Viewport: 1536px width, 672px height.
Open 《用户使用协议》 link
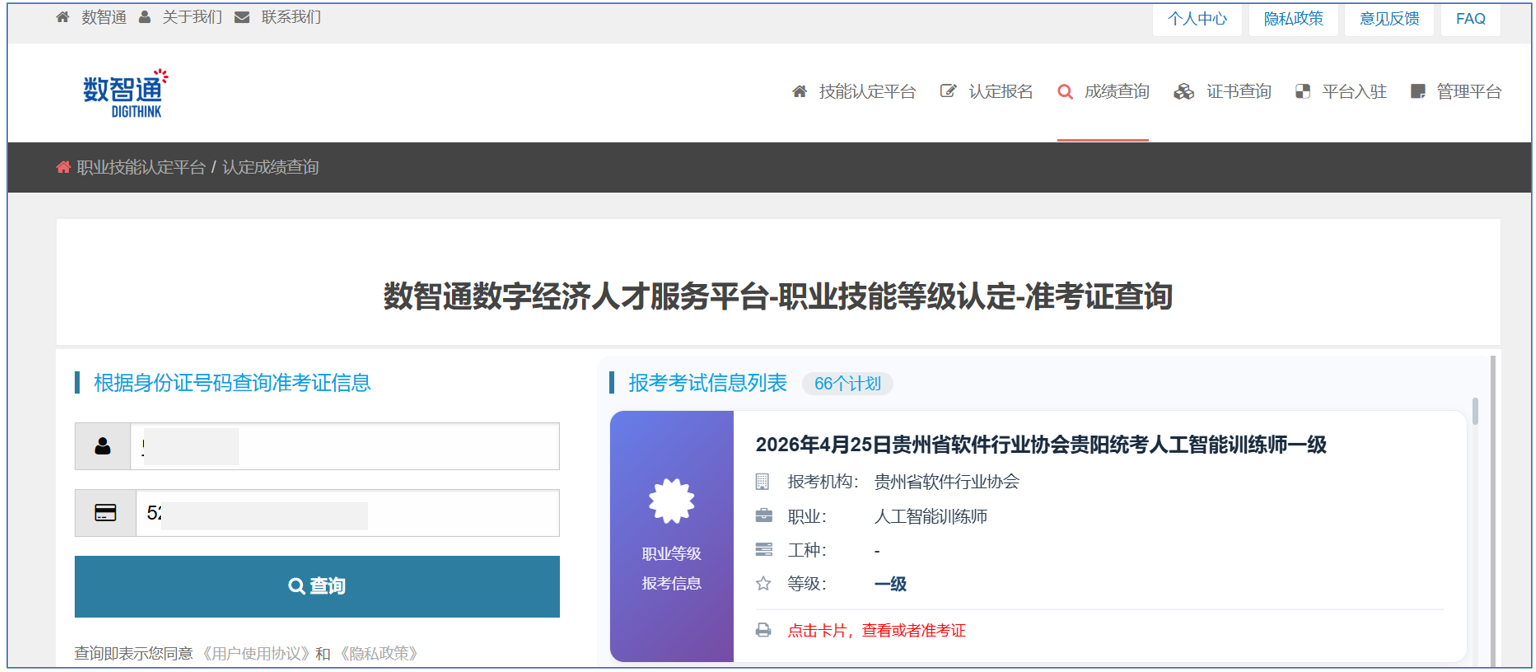coord(255,654)
